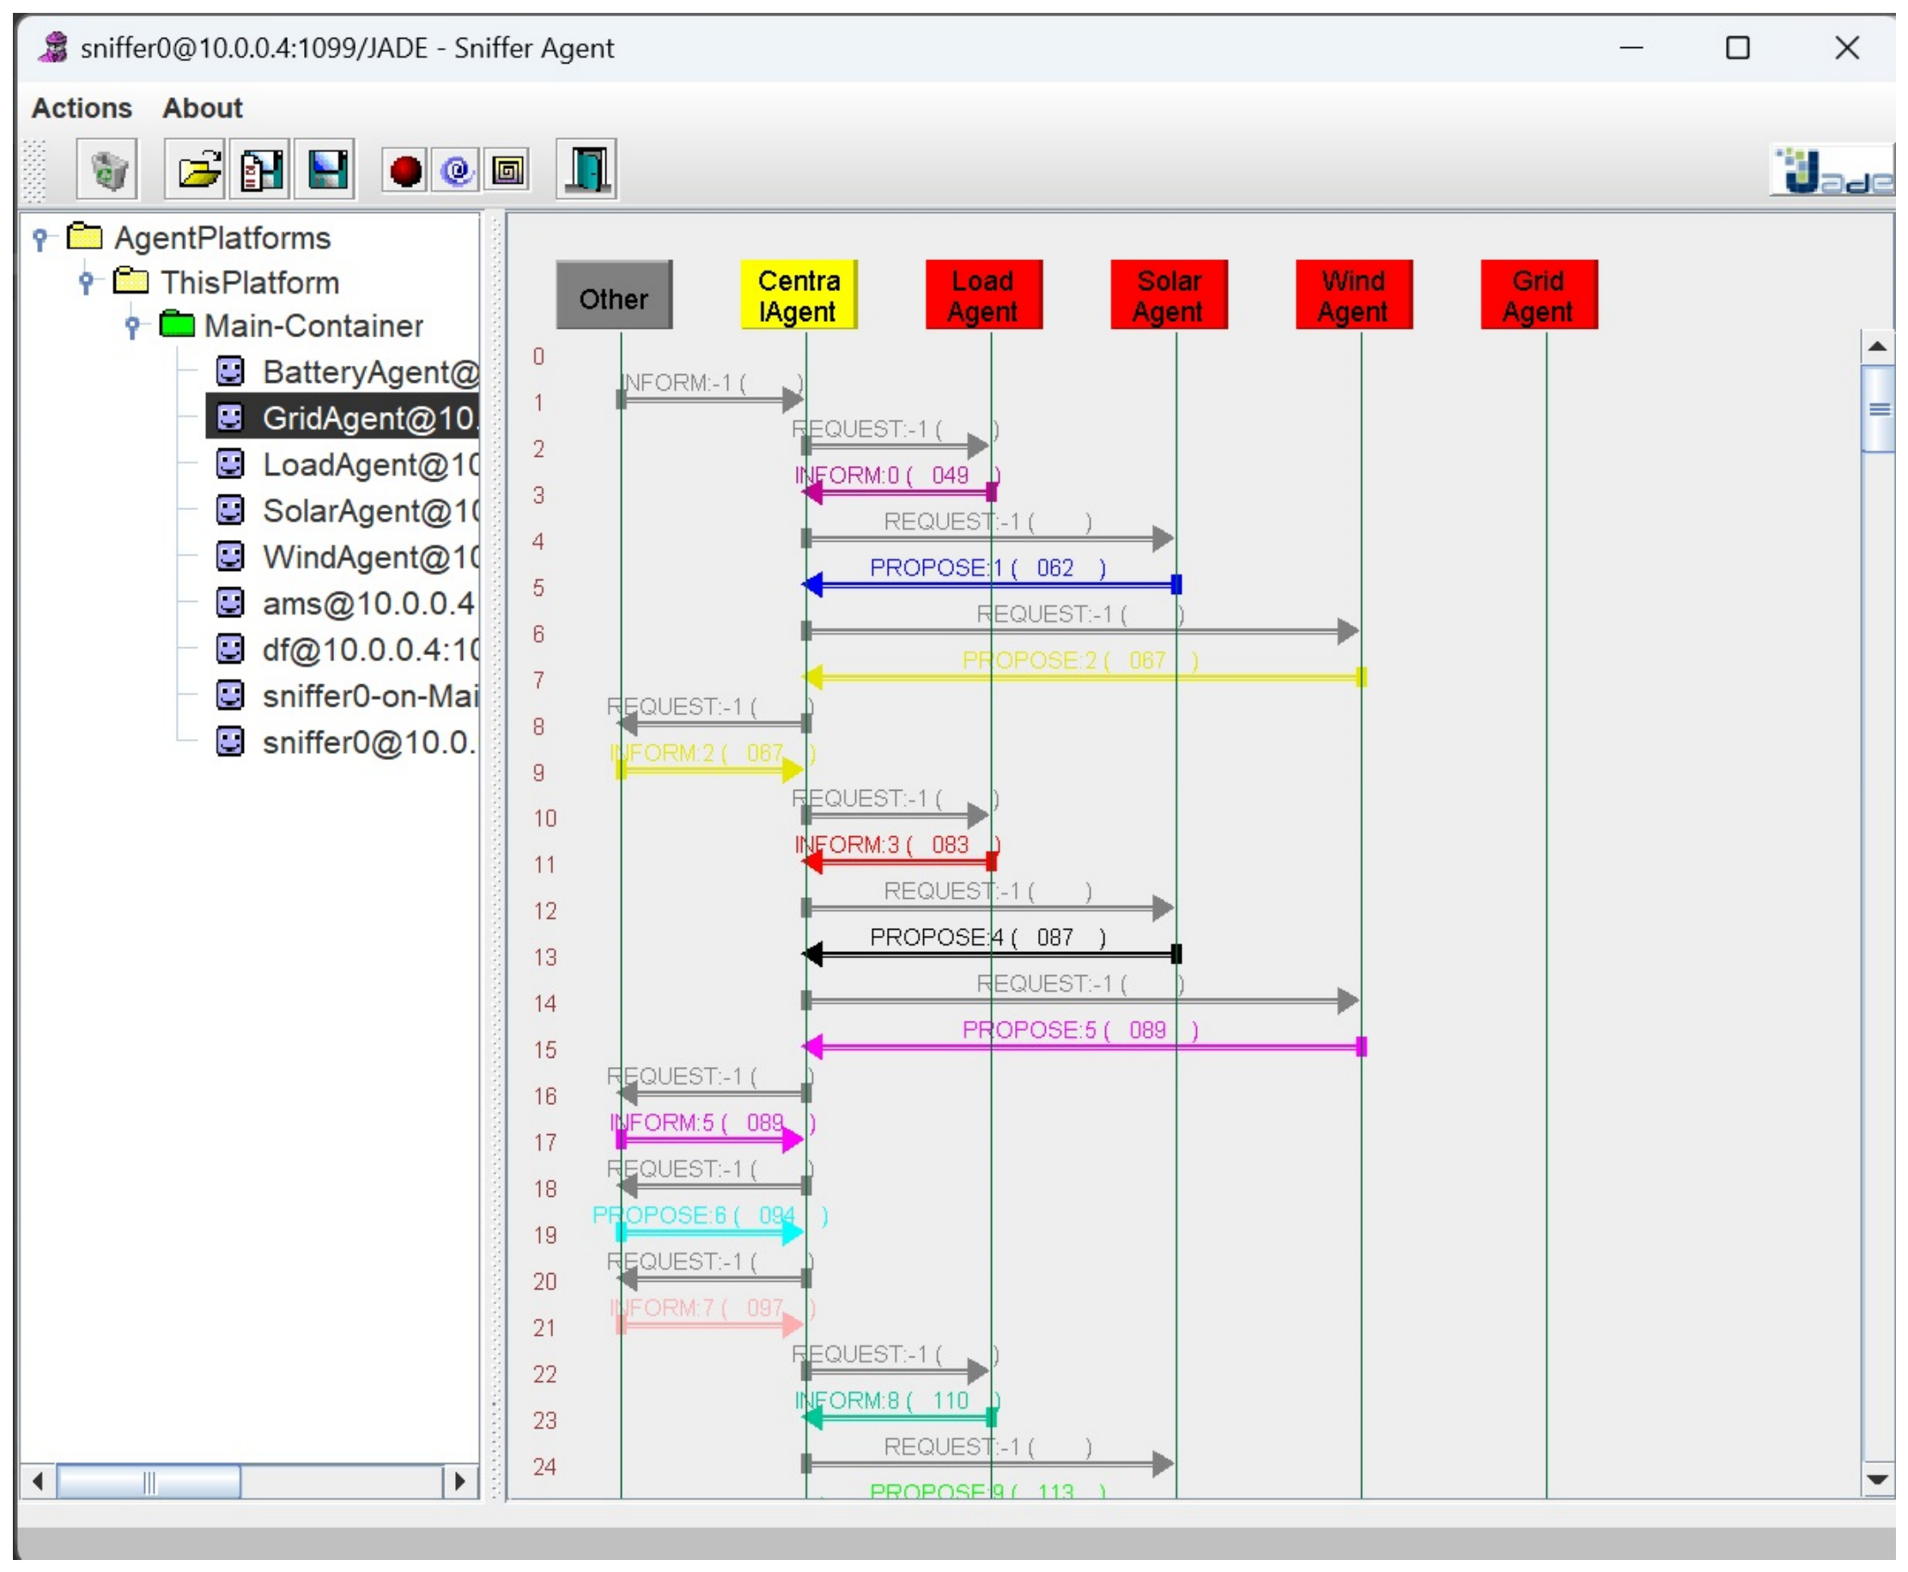Screen dimensions: 1908x1572
Task: Click the blue PROPOSE:1 (062) message
Action: [991, 576]
